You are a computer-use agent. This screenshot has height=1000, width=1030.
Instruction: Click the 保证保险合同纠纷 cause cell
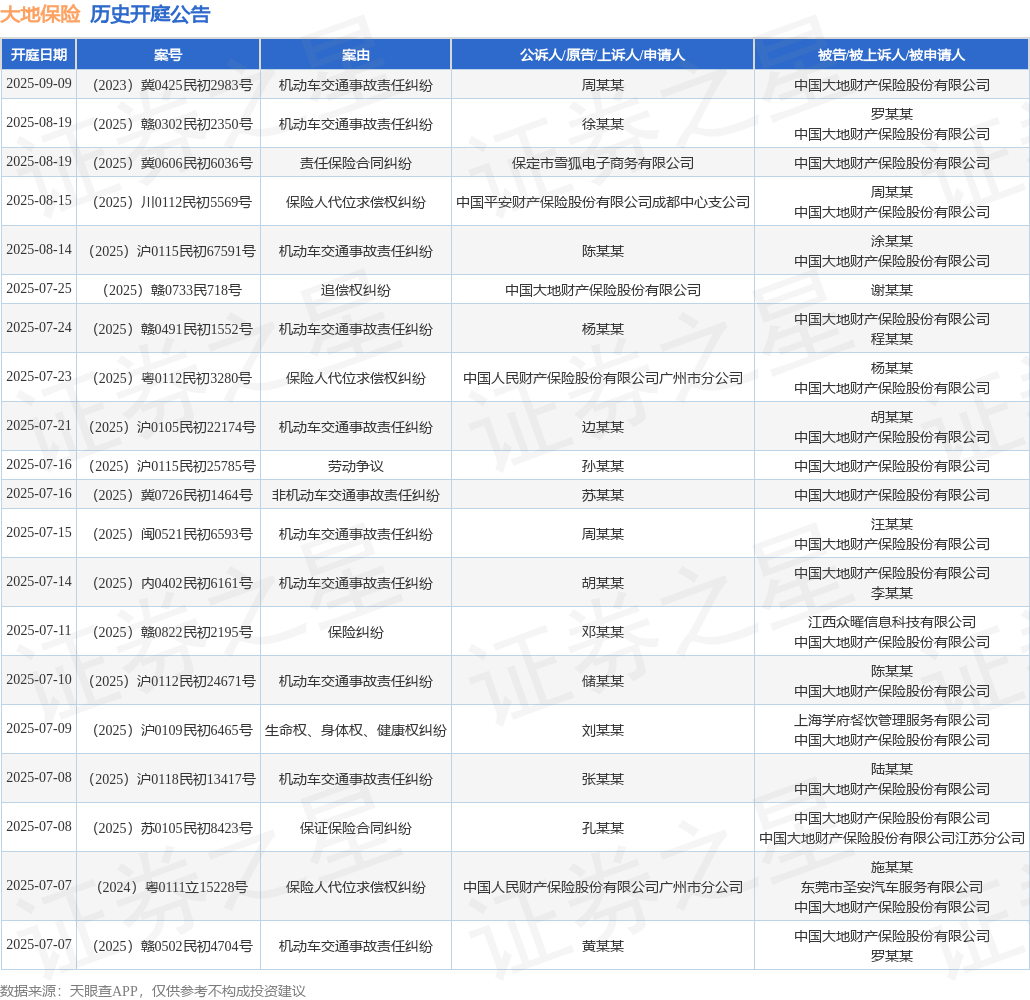pos(355,828)
